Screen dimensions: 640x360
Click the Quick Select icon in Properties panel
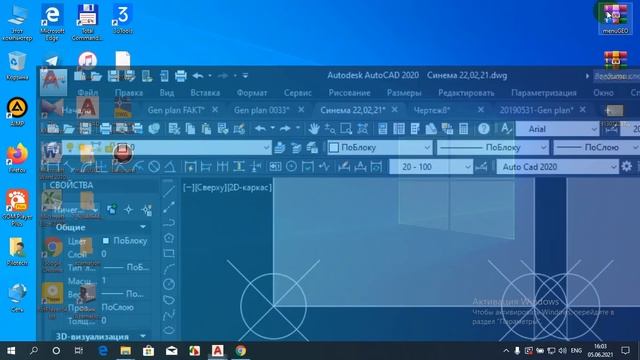(147, 210)
